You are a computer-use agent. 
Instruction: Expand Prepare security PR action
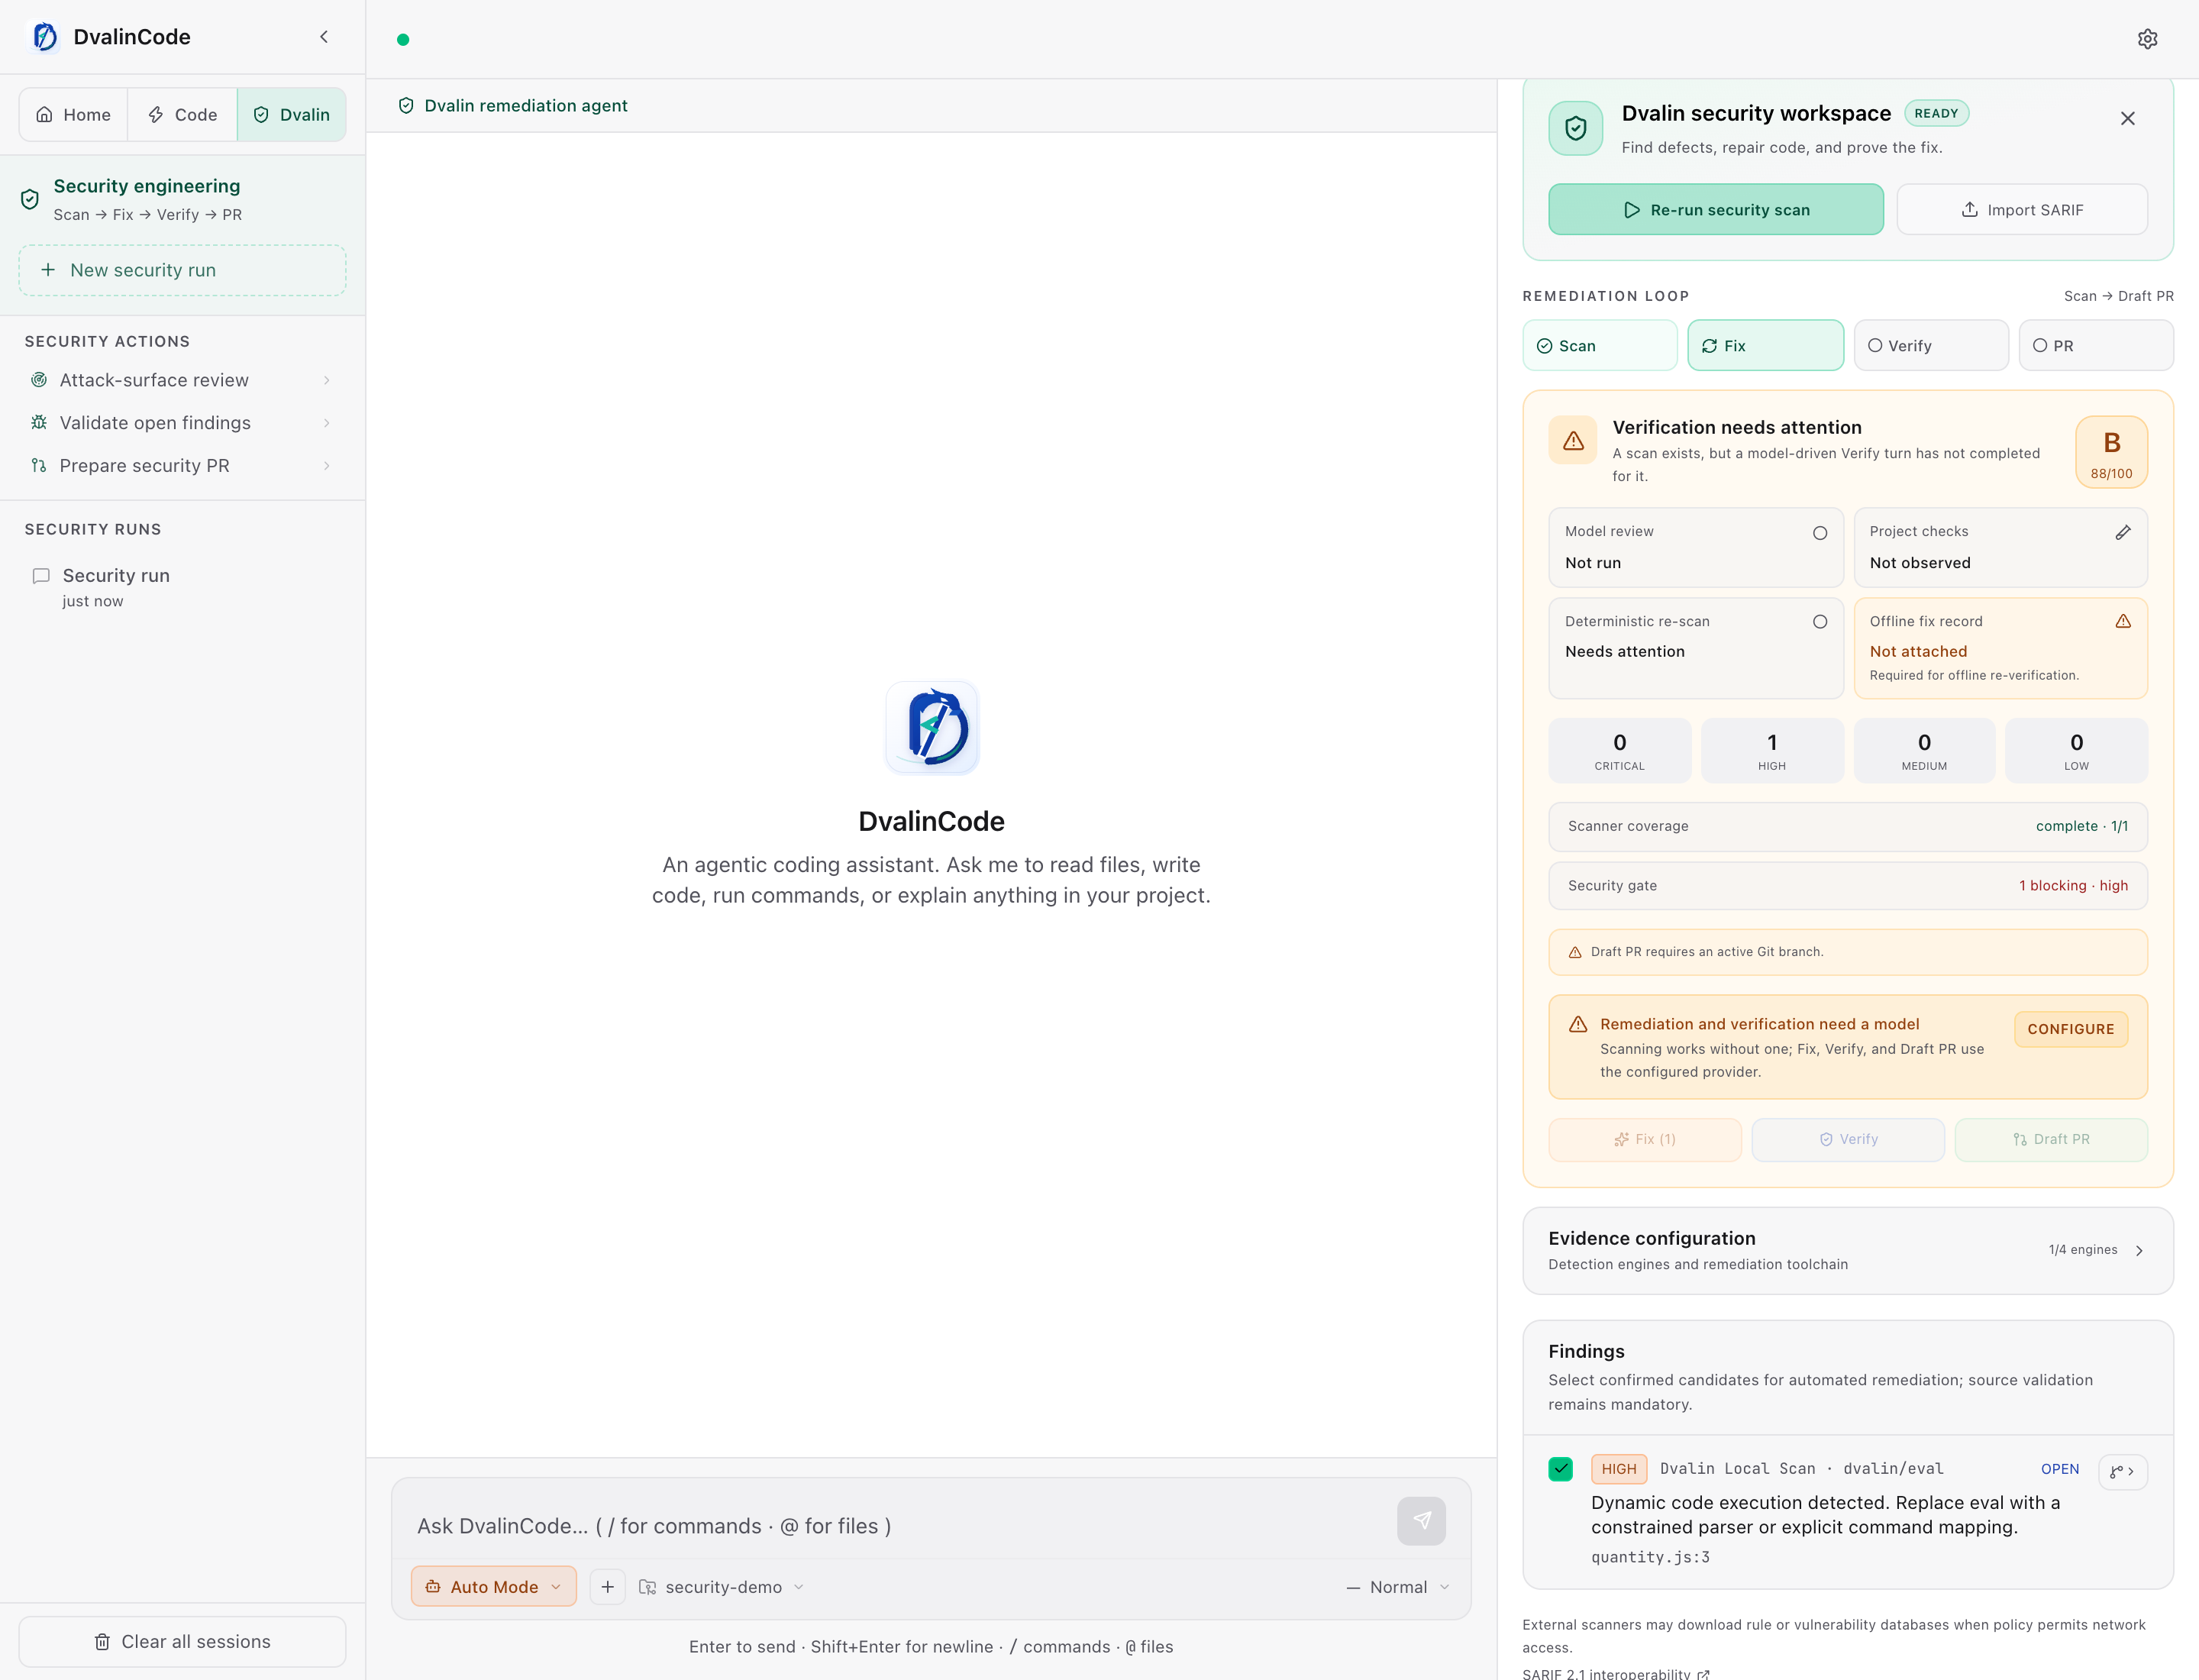point(326,466)
